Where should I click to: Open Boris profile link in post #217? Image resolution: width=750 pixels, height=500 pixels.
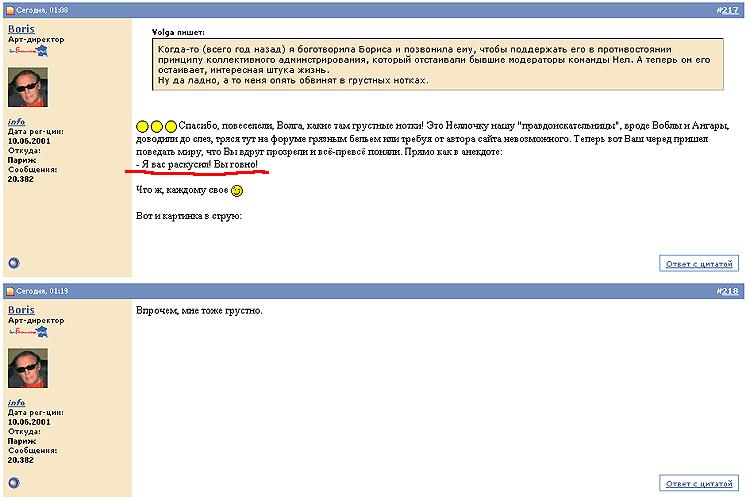coord(21,29)
